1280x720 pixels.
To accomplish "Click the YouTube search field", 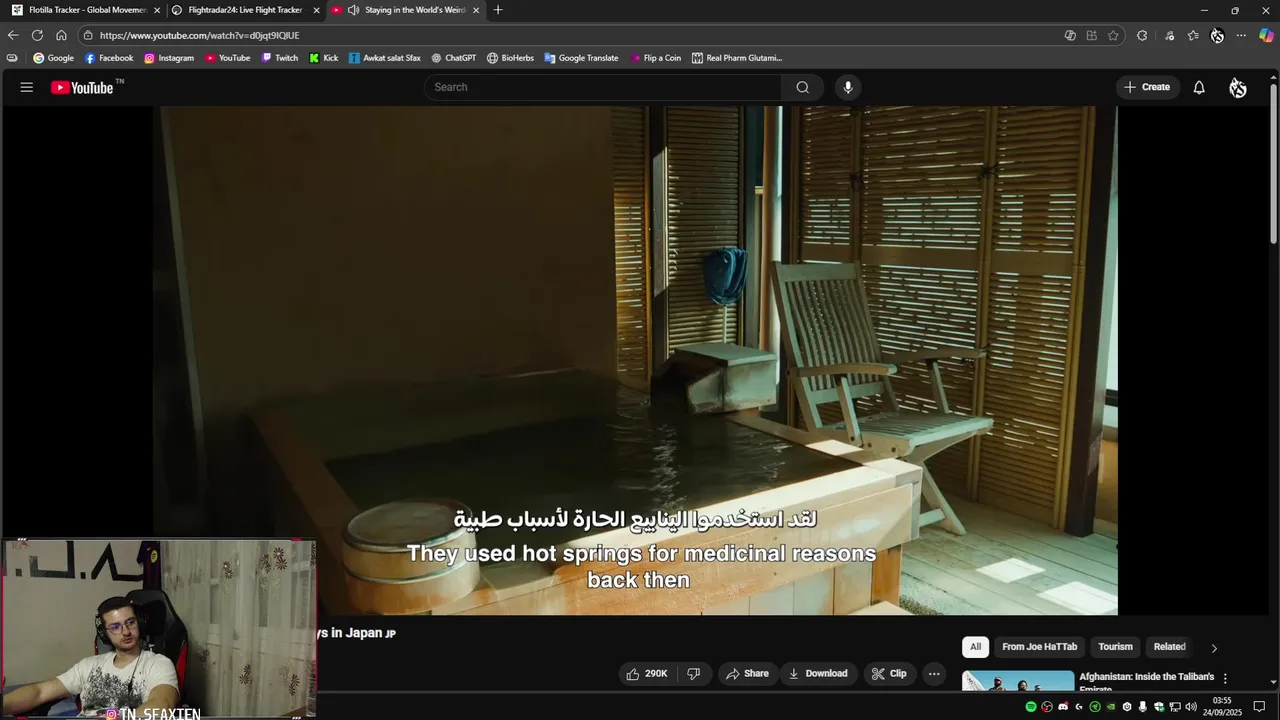I will tap(602, 87).
